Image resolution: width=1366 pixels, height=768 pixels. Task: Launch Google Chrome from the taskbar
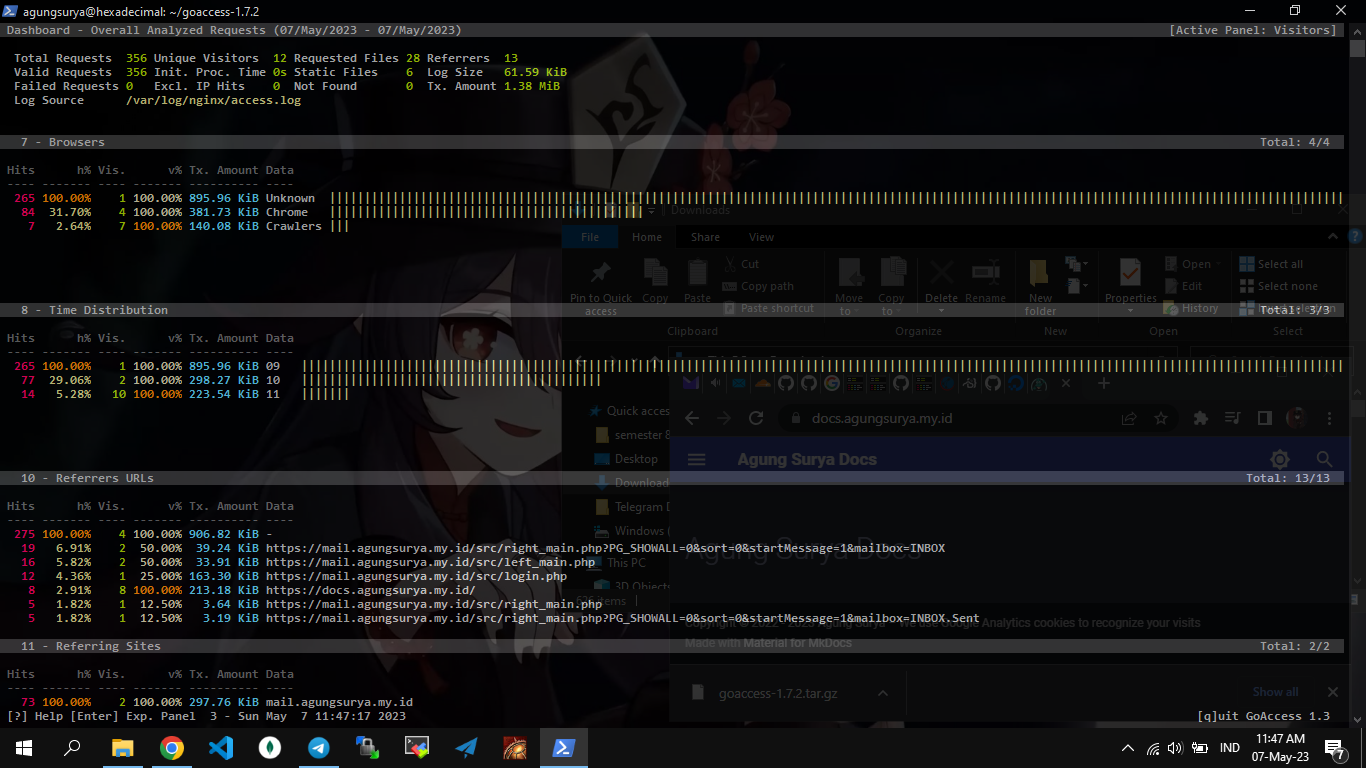[x=172, y=747]
